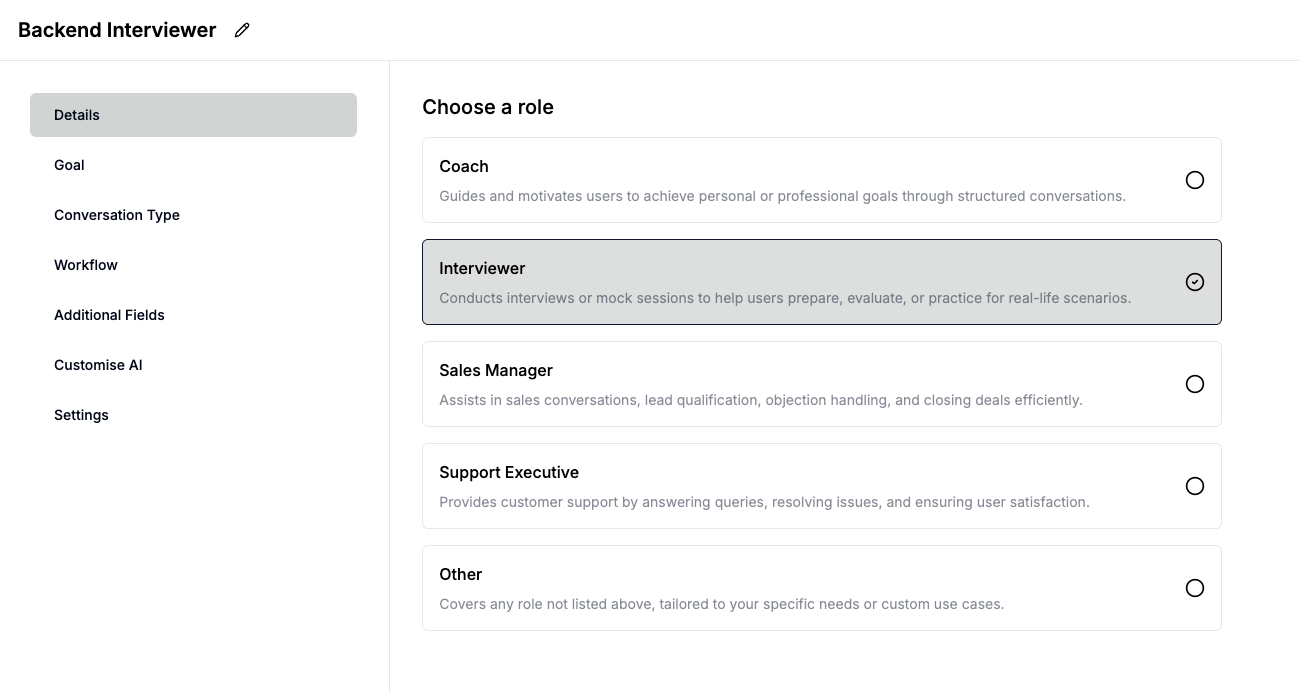Viewport: 1299px width, 693px height.
Task: Open the Customise AI section
Action: pos(98,365)
